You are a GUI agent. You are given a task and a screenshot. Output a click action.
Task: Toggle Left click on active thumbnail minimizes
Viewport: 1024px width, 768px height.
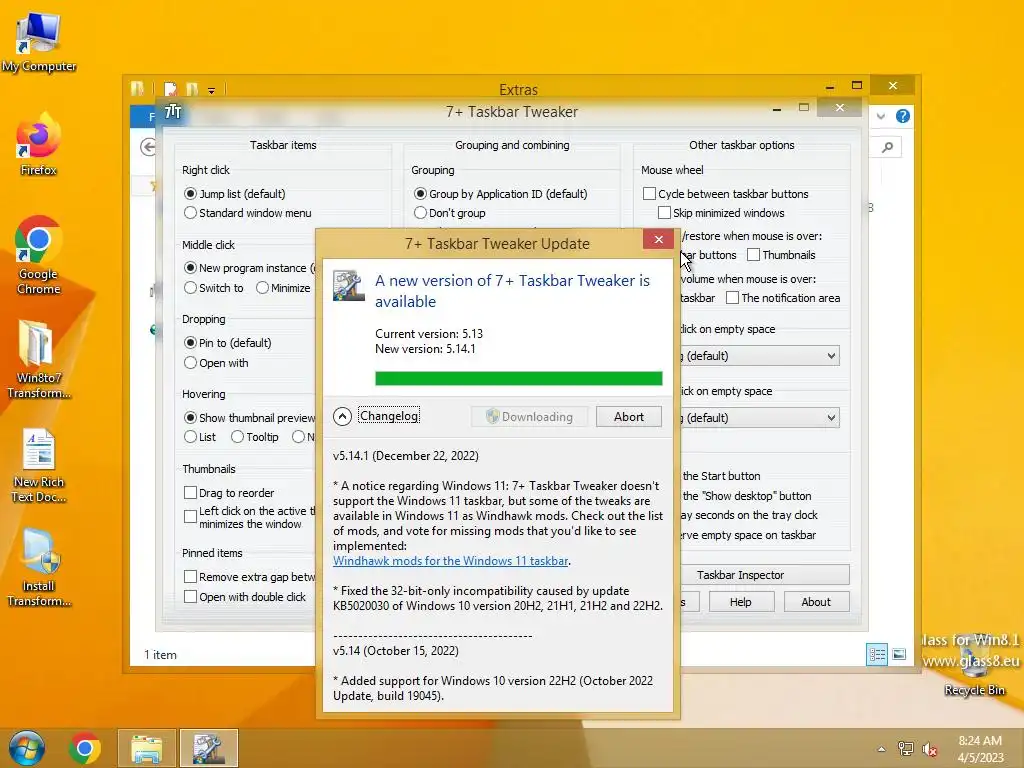pos(190,517)
